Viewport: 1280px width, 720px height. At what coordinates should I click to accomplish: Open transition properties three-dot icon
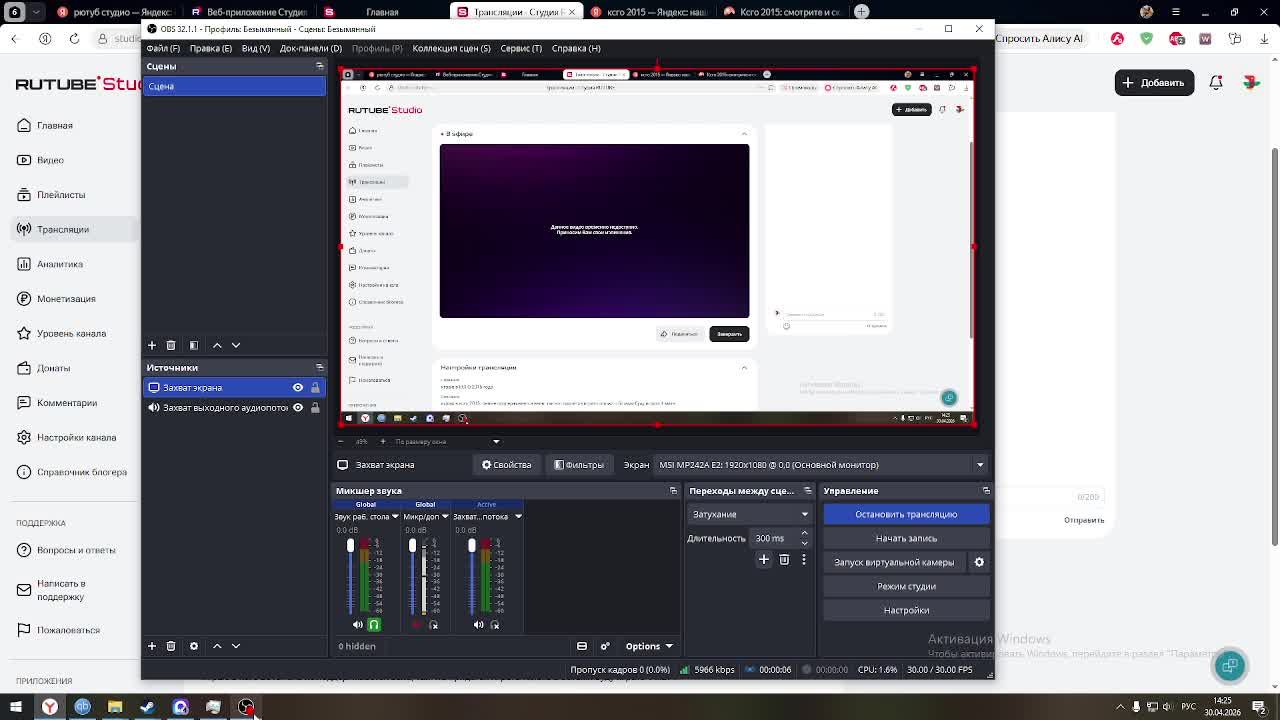[804, 560]
